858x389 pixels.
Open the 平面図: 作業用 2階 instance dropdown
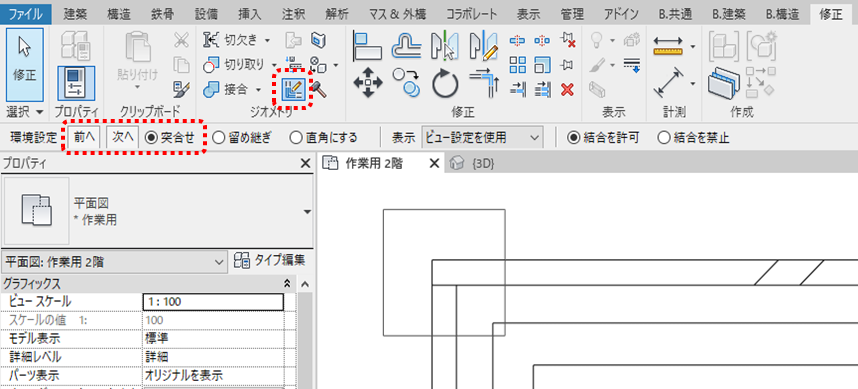(x=114, y=262)
